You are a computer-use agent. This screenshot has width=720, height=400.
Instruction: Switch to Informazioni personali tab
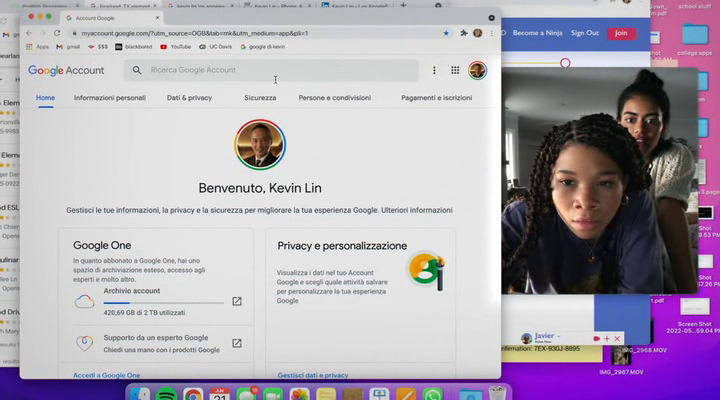[x=110, y=98]
